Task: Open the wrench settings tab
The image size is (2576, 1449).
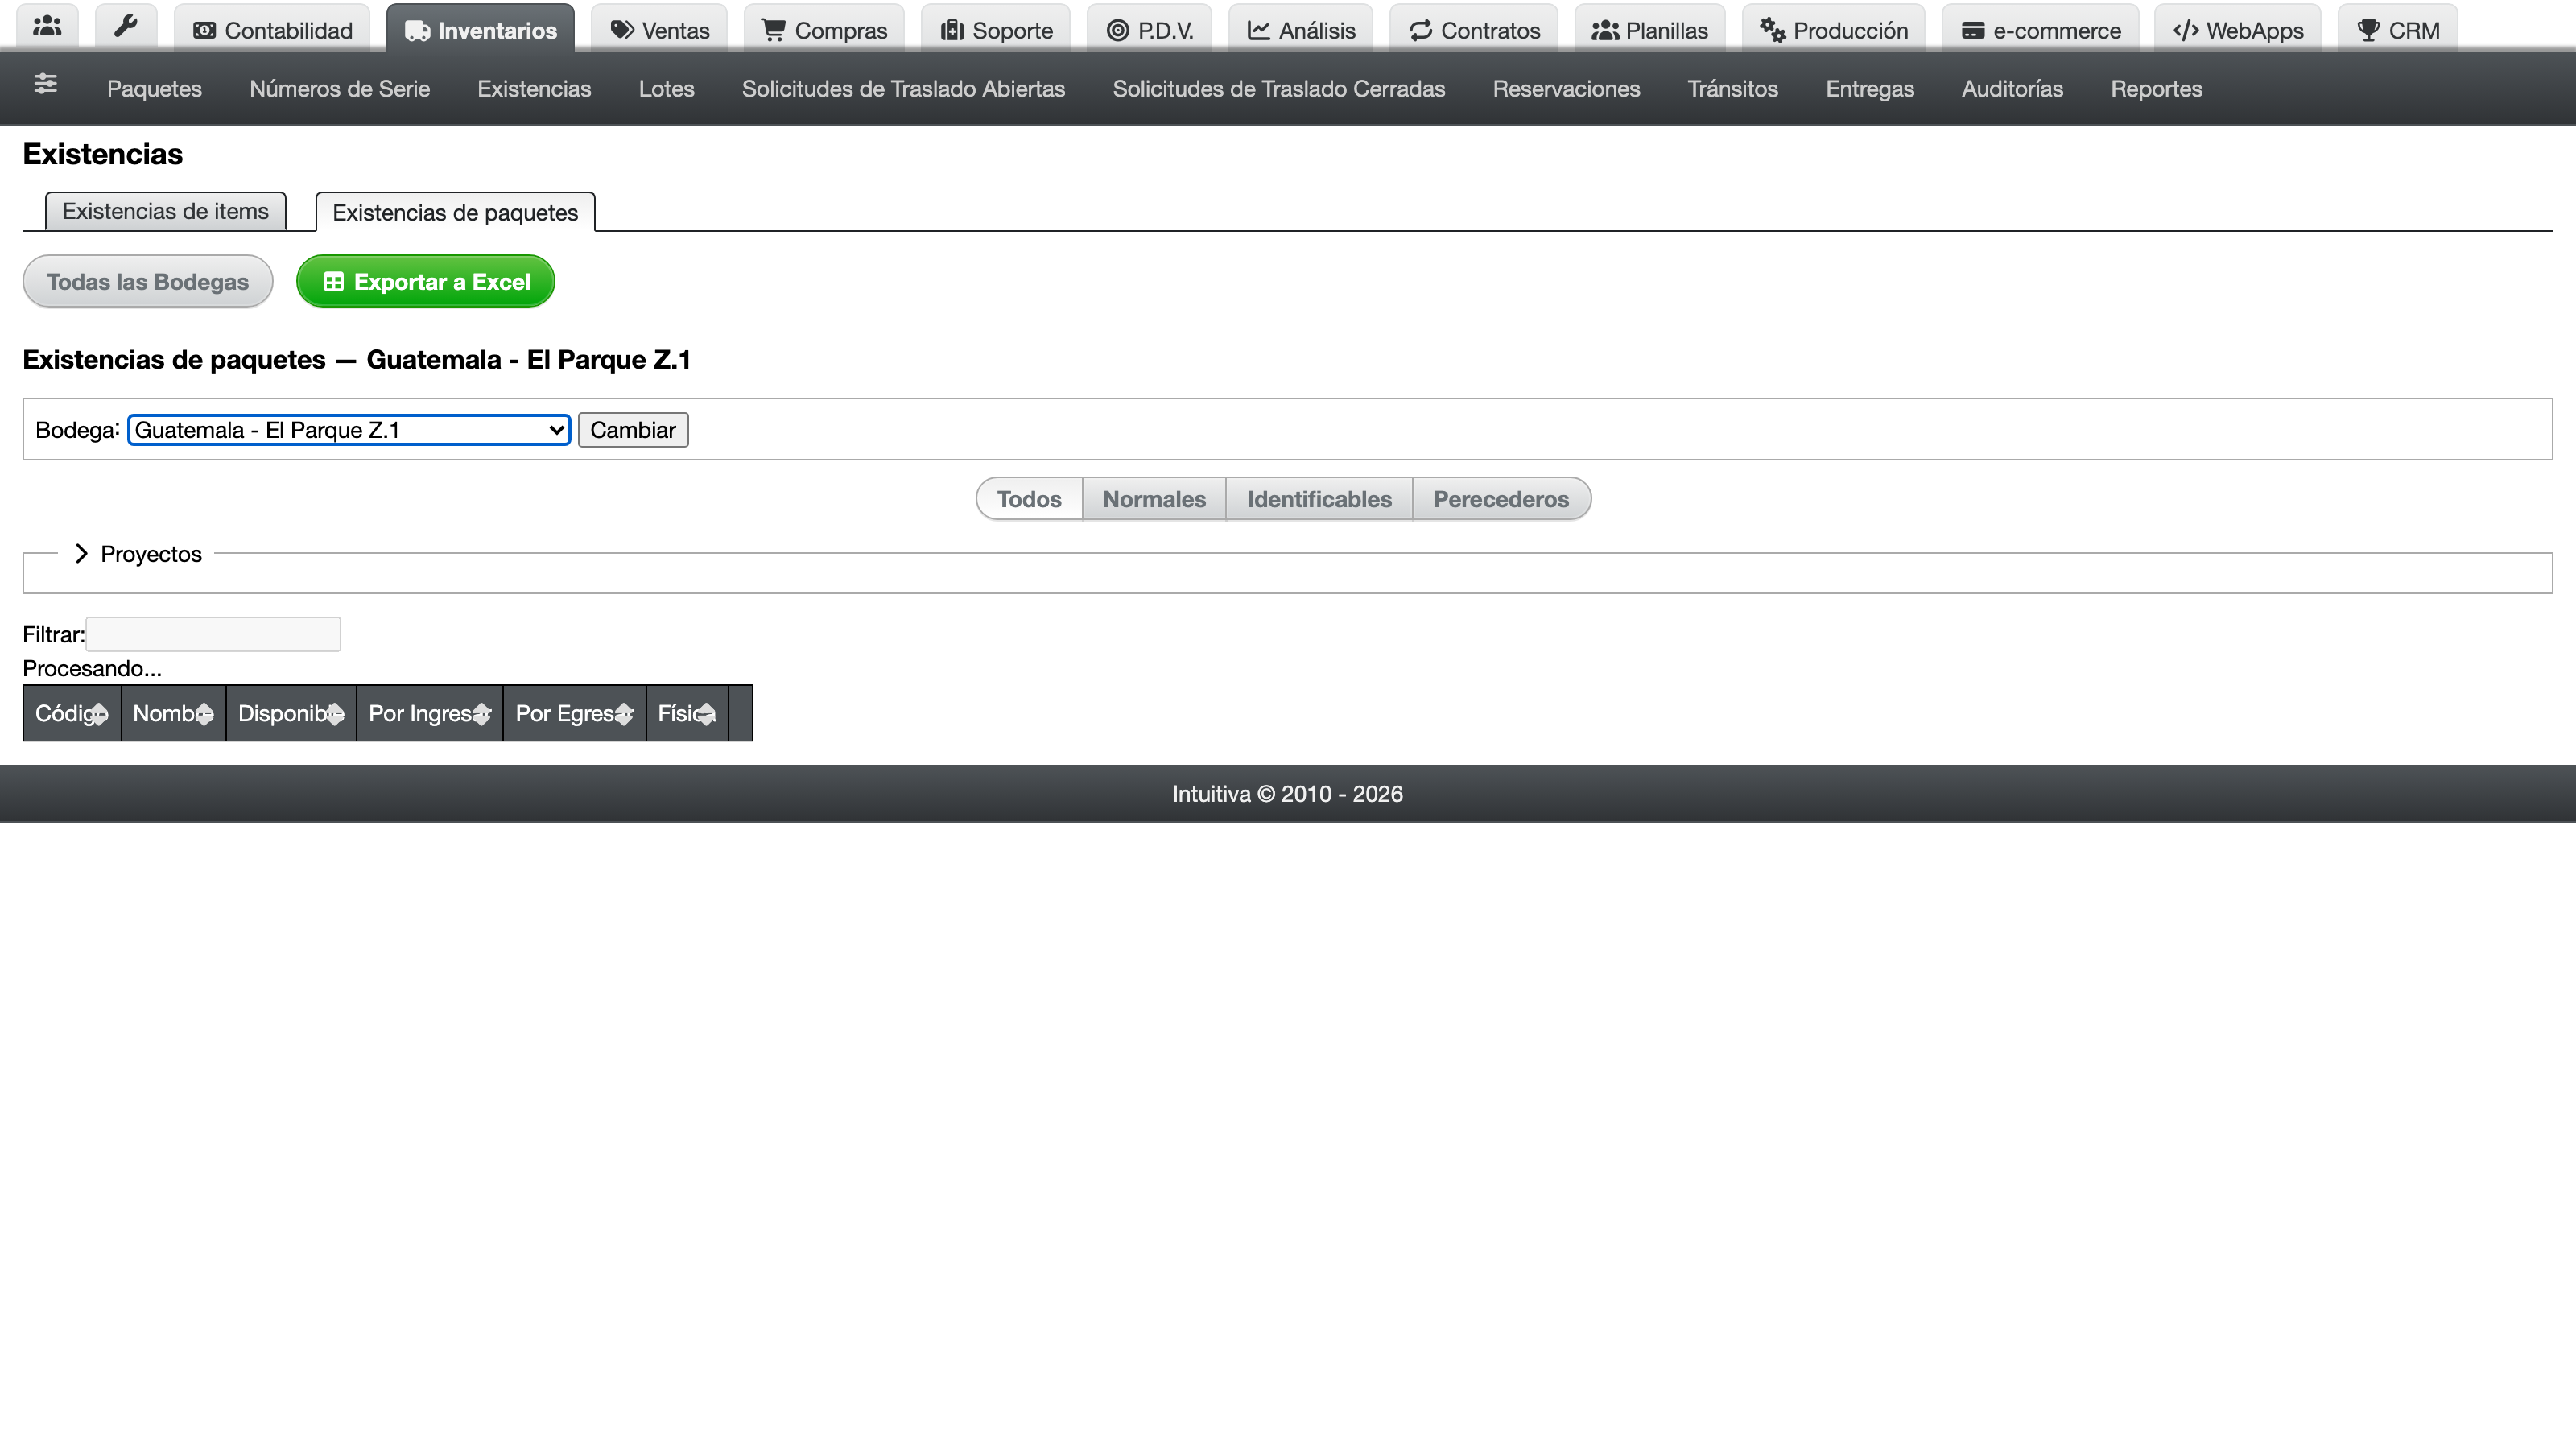Action: click(126, 27)
